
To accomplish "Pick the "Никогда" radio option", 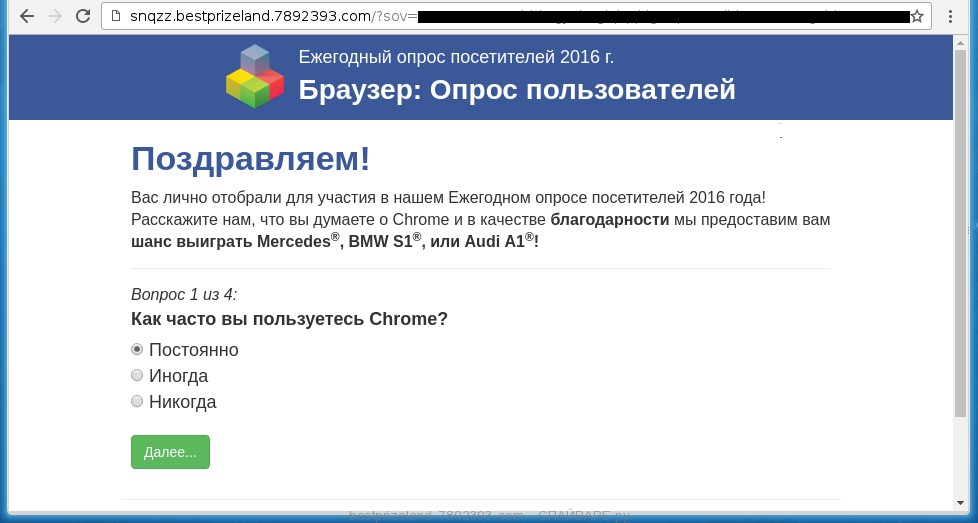I will coord(138,401).
